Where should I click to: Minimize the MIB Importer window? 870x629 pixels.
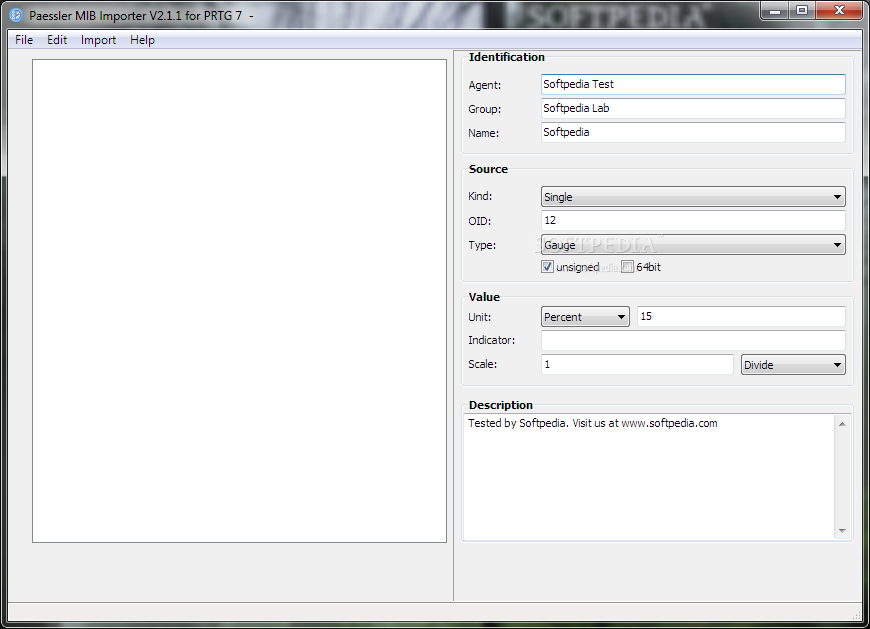click(x=775, y=11)
